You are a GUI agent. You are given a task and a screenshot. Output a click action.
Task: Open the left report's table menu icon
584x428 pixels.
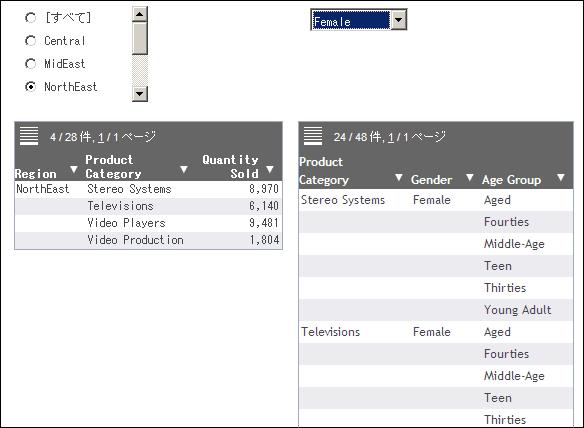[29, 136]
